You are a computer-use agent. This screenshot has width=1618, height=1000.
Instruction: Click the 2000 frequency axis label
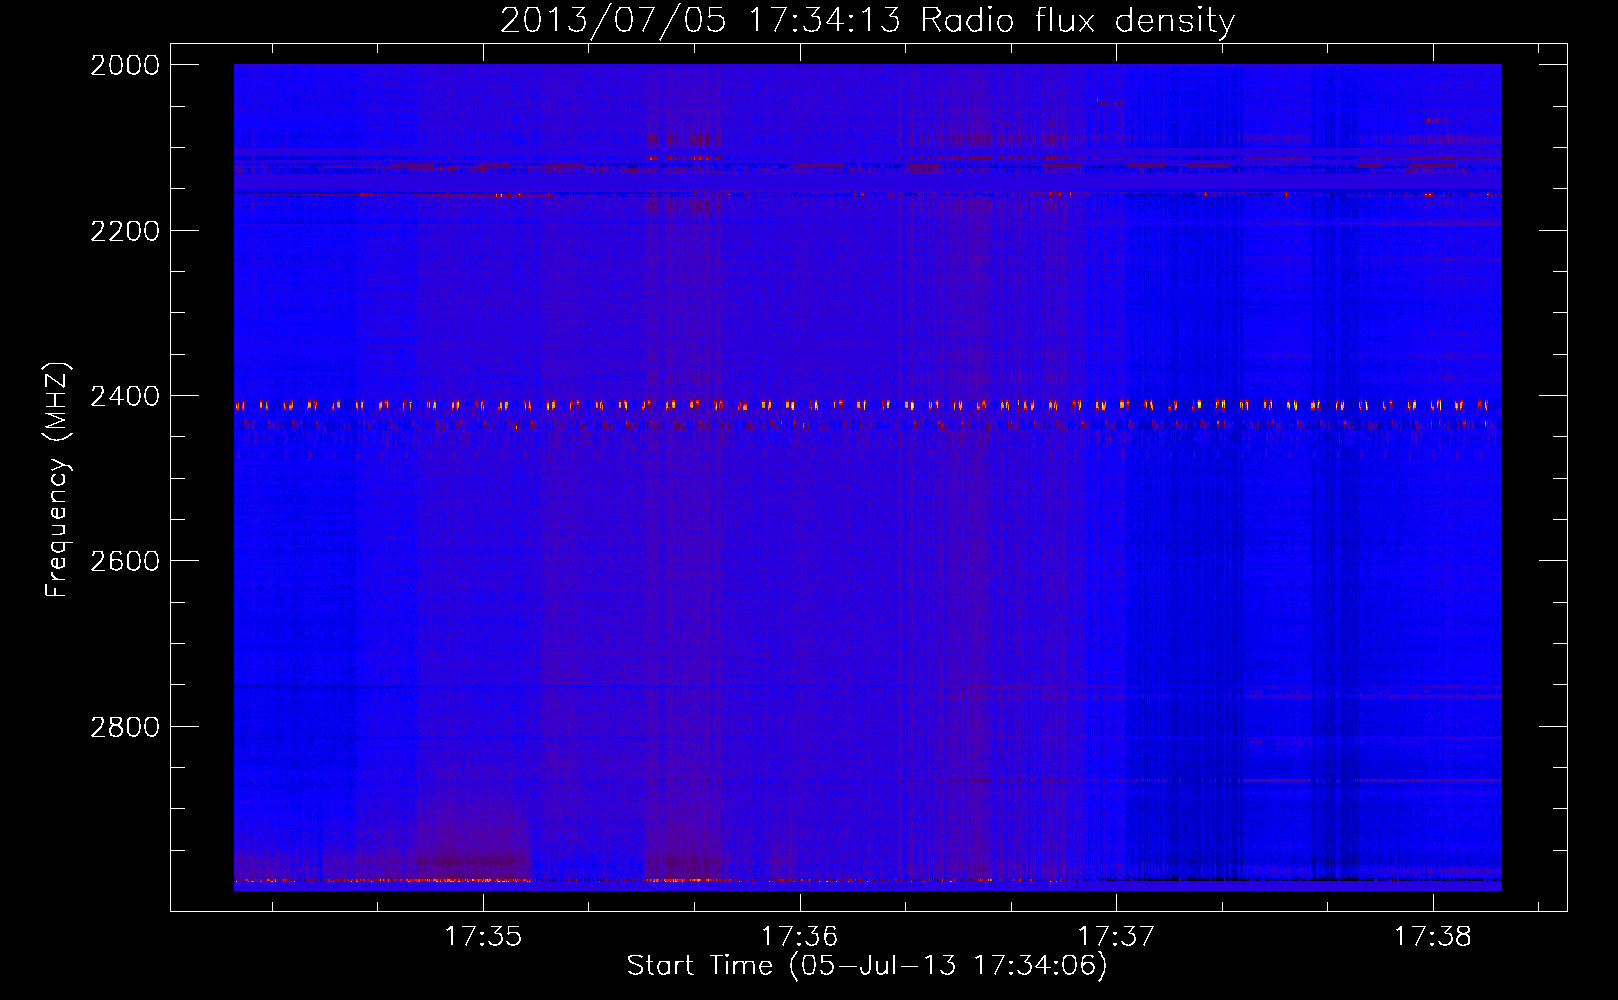[124, 65]
